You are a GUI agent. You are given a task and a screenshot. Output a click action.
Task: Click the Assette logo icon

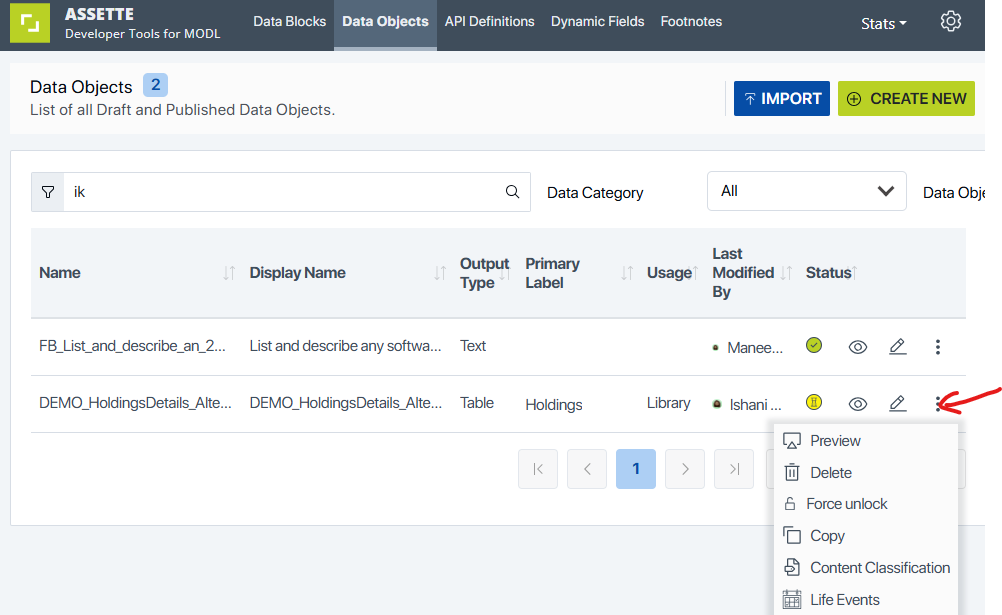coord(30,24)
